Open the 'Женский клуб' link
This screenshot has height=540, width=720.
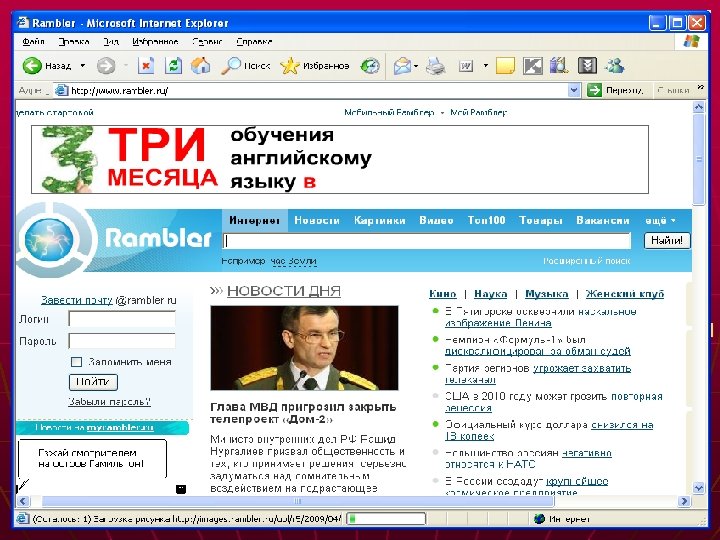(x=625, y=294)
